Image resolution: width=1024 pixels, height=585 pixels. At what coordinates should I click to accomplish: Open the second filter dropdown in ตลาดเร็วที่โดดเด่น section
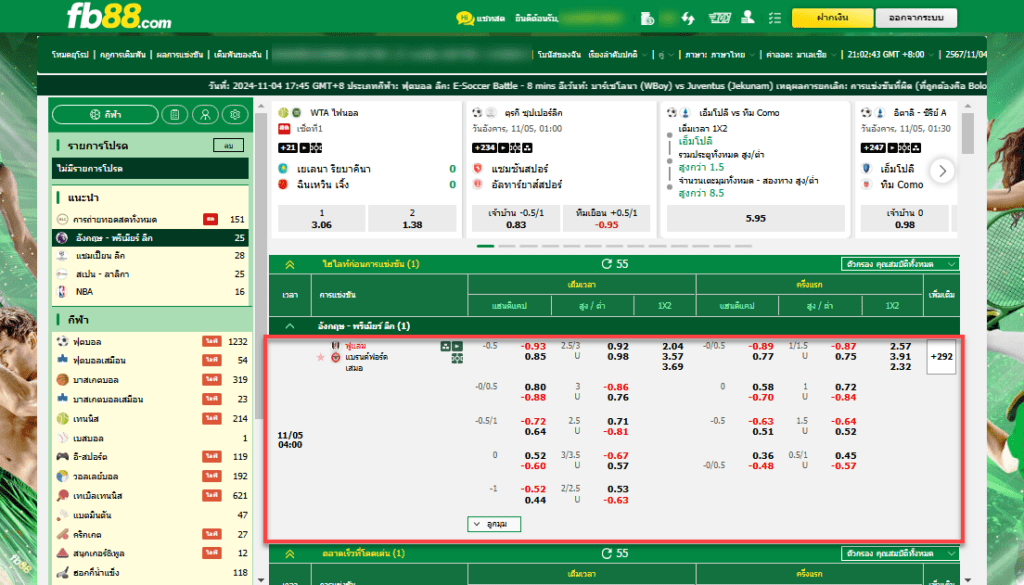900,553
